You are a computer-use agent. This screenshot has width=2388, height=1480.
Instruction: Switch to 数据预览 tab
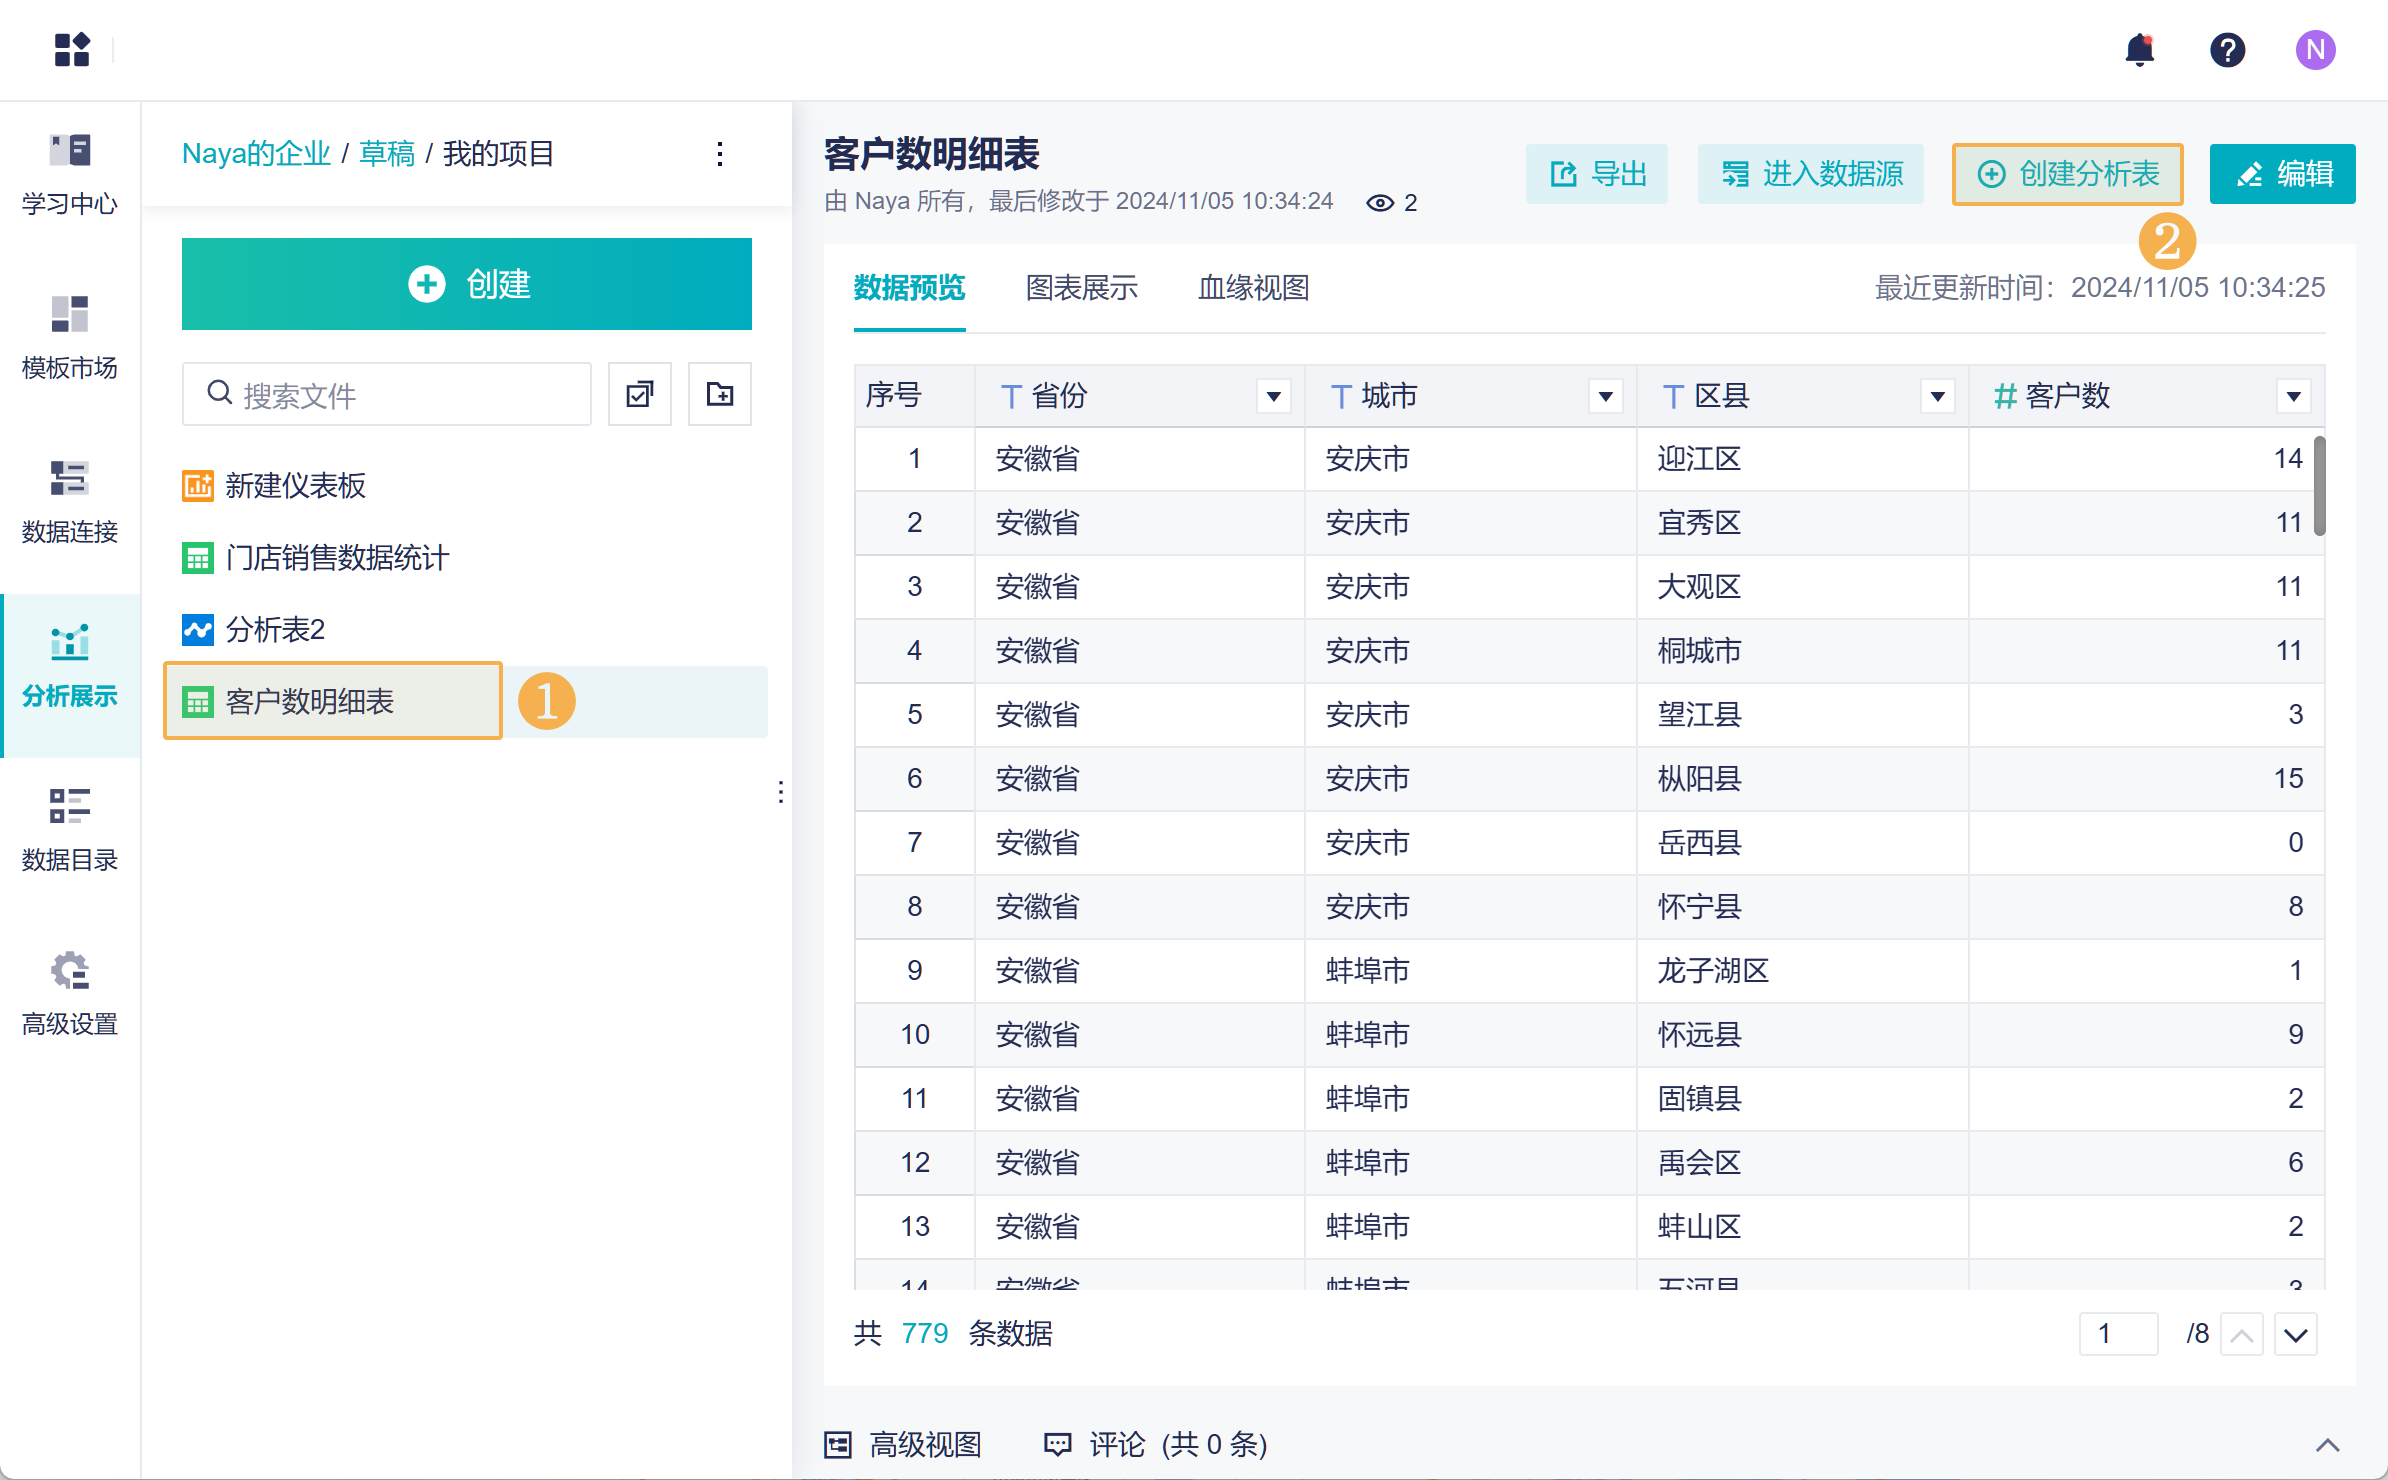[x=909, y=288]
